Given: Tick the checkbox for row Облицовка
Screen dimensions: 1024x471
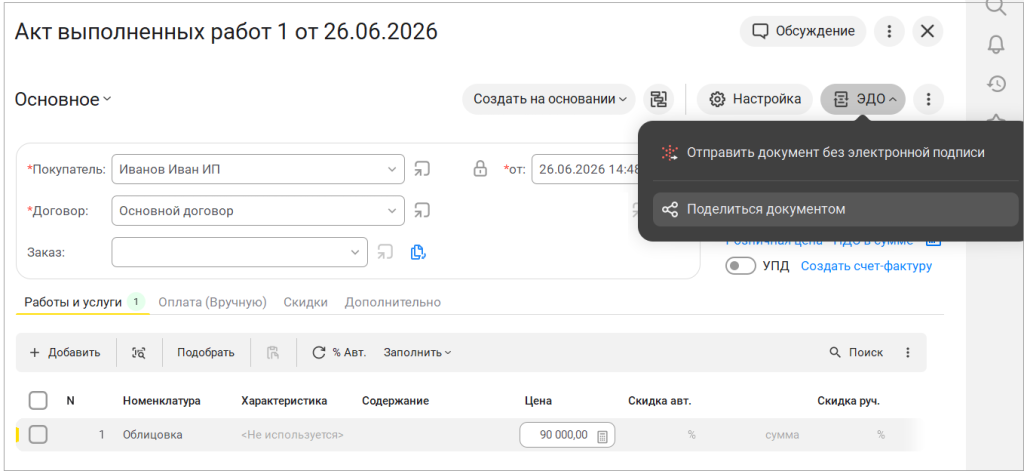Looking at the screenshot, I should pos(38,434).
